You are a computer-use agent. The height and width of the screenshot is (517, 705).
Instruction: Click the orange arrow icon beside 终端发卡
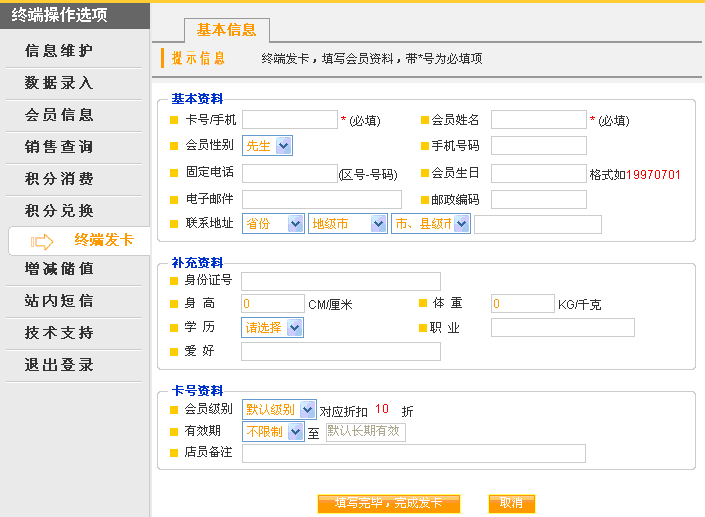click(x=42, y=241)
